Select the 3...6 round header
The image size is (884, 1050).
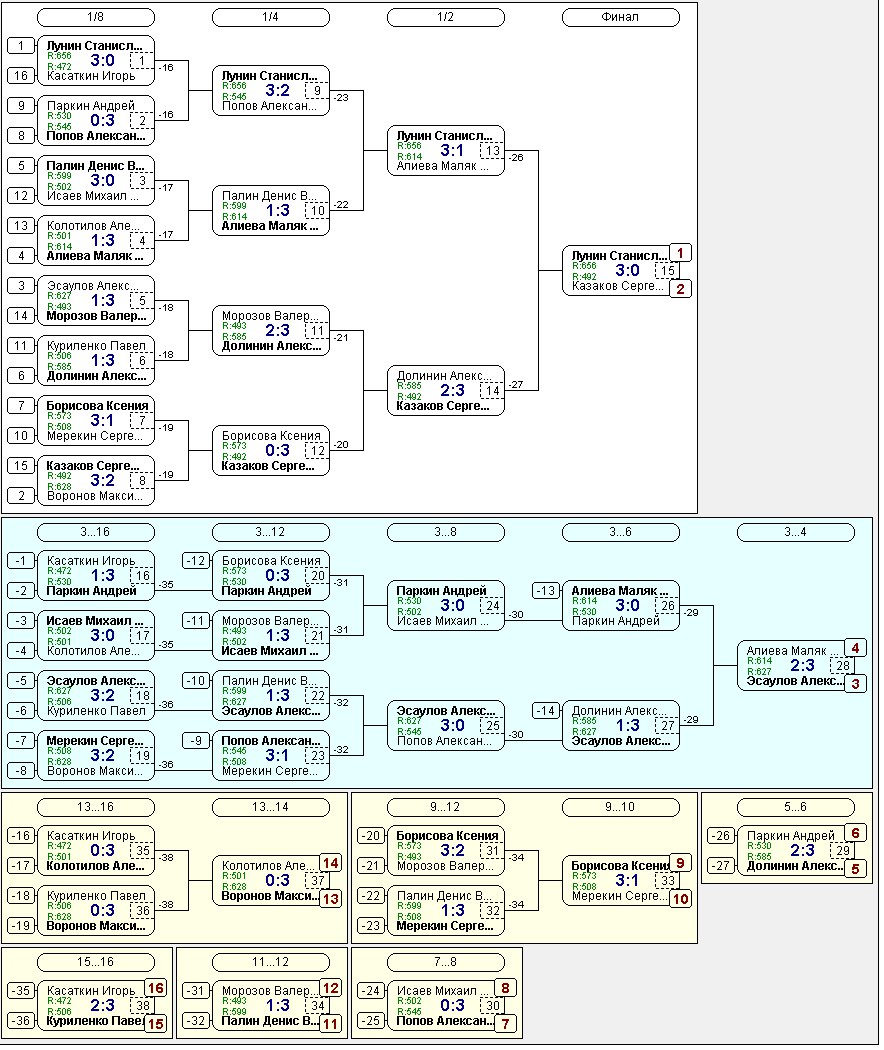[621, 532]
